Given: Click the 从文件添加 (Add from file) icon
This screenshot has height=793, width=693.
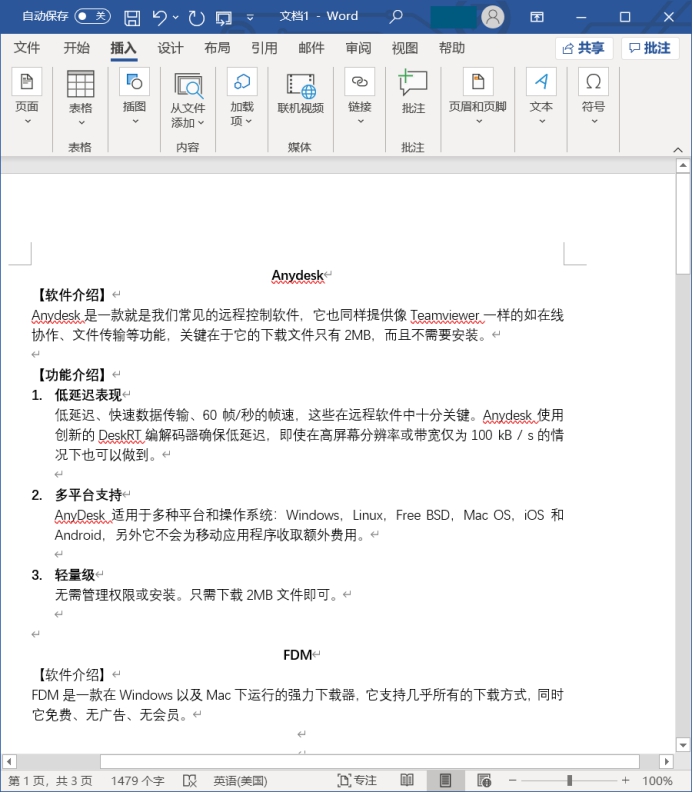Looking at the screenshot, I should pyautogui.click(x=188, y=84).
